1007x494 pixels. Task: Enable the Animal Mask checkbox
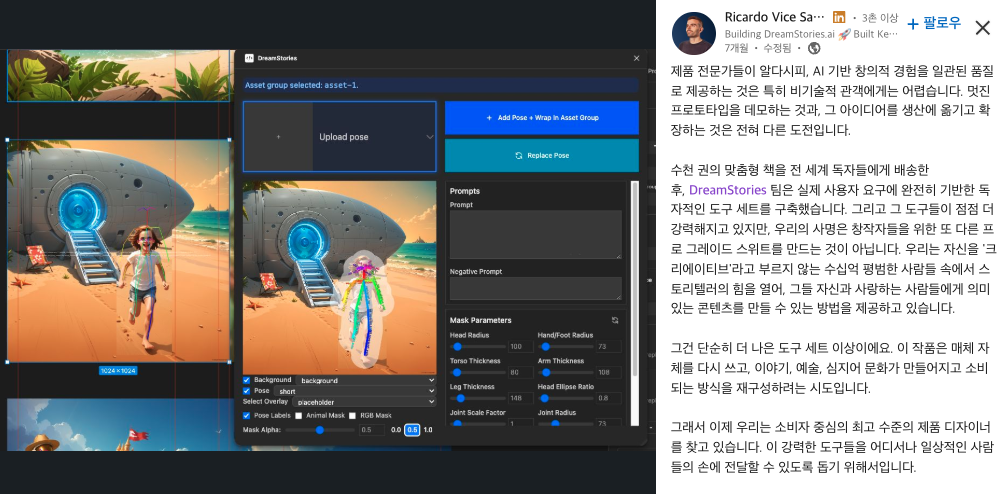click(298, 415)
